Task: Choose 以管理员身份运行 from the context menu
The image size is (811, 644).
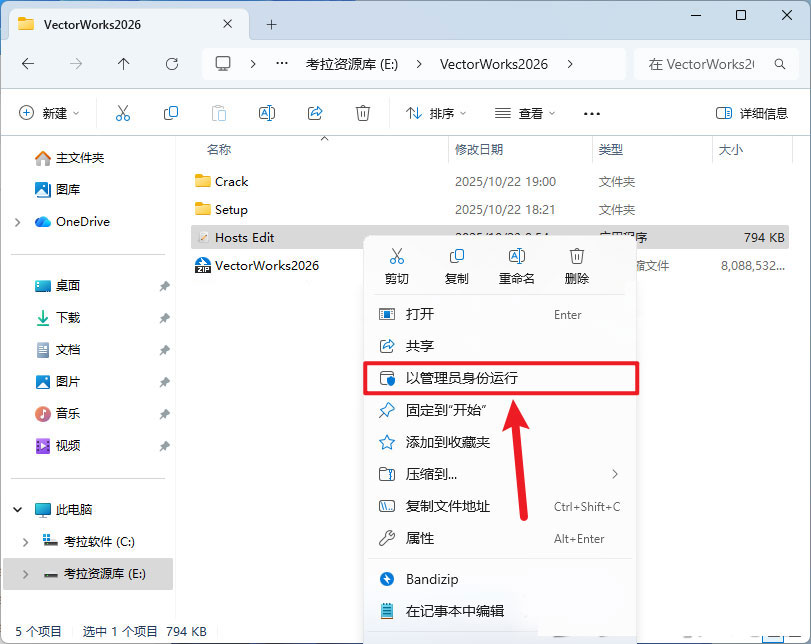Action: tap(501, 378)
